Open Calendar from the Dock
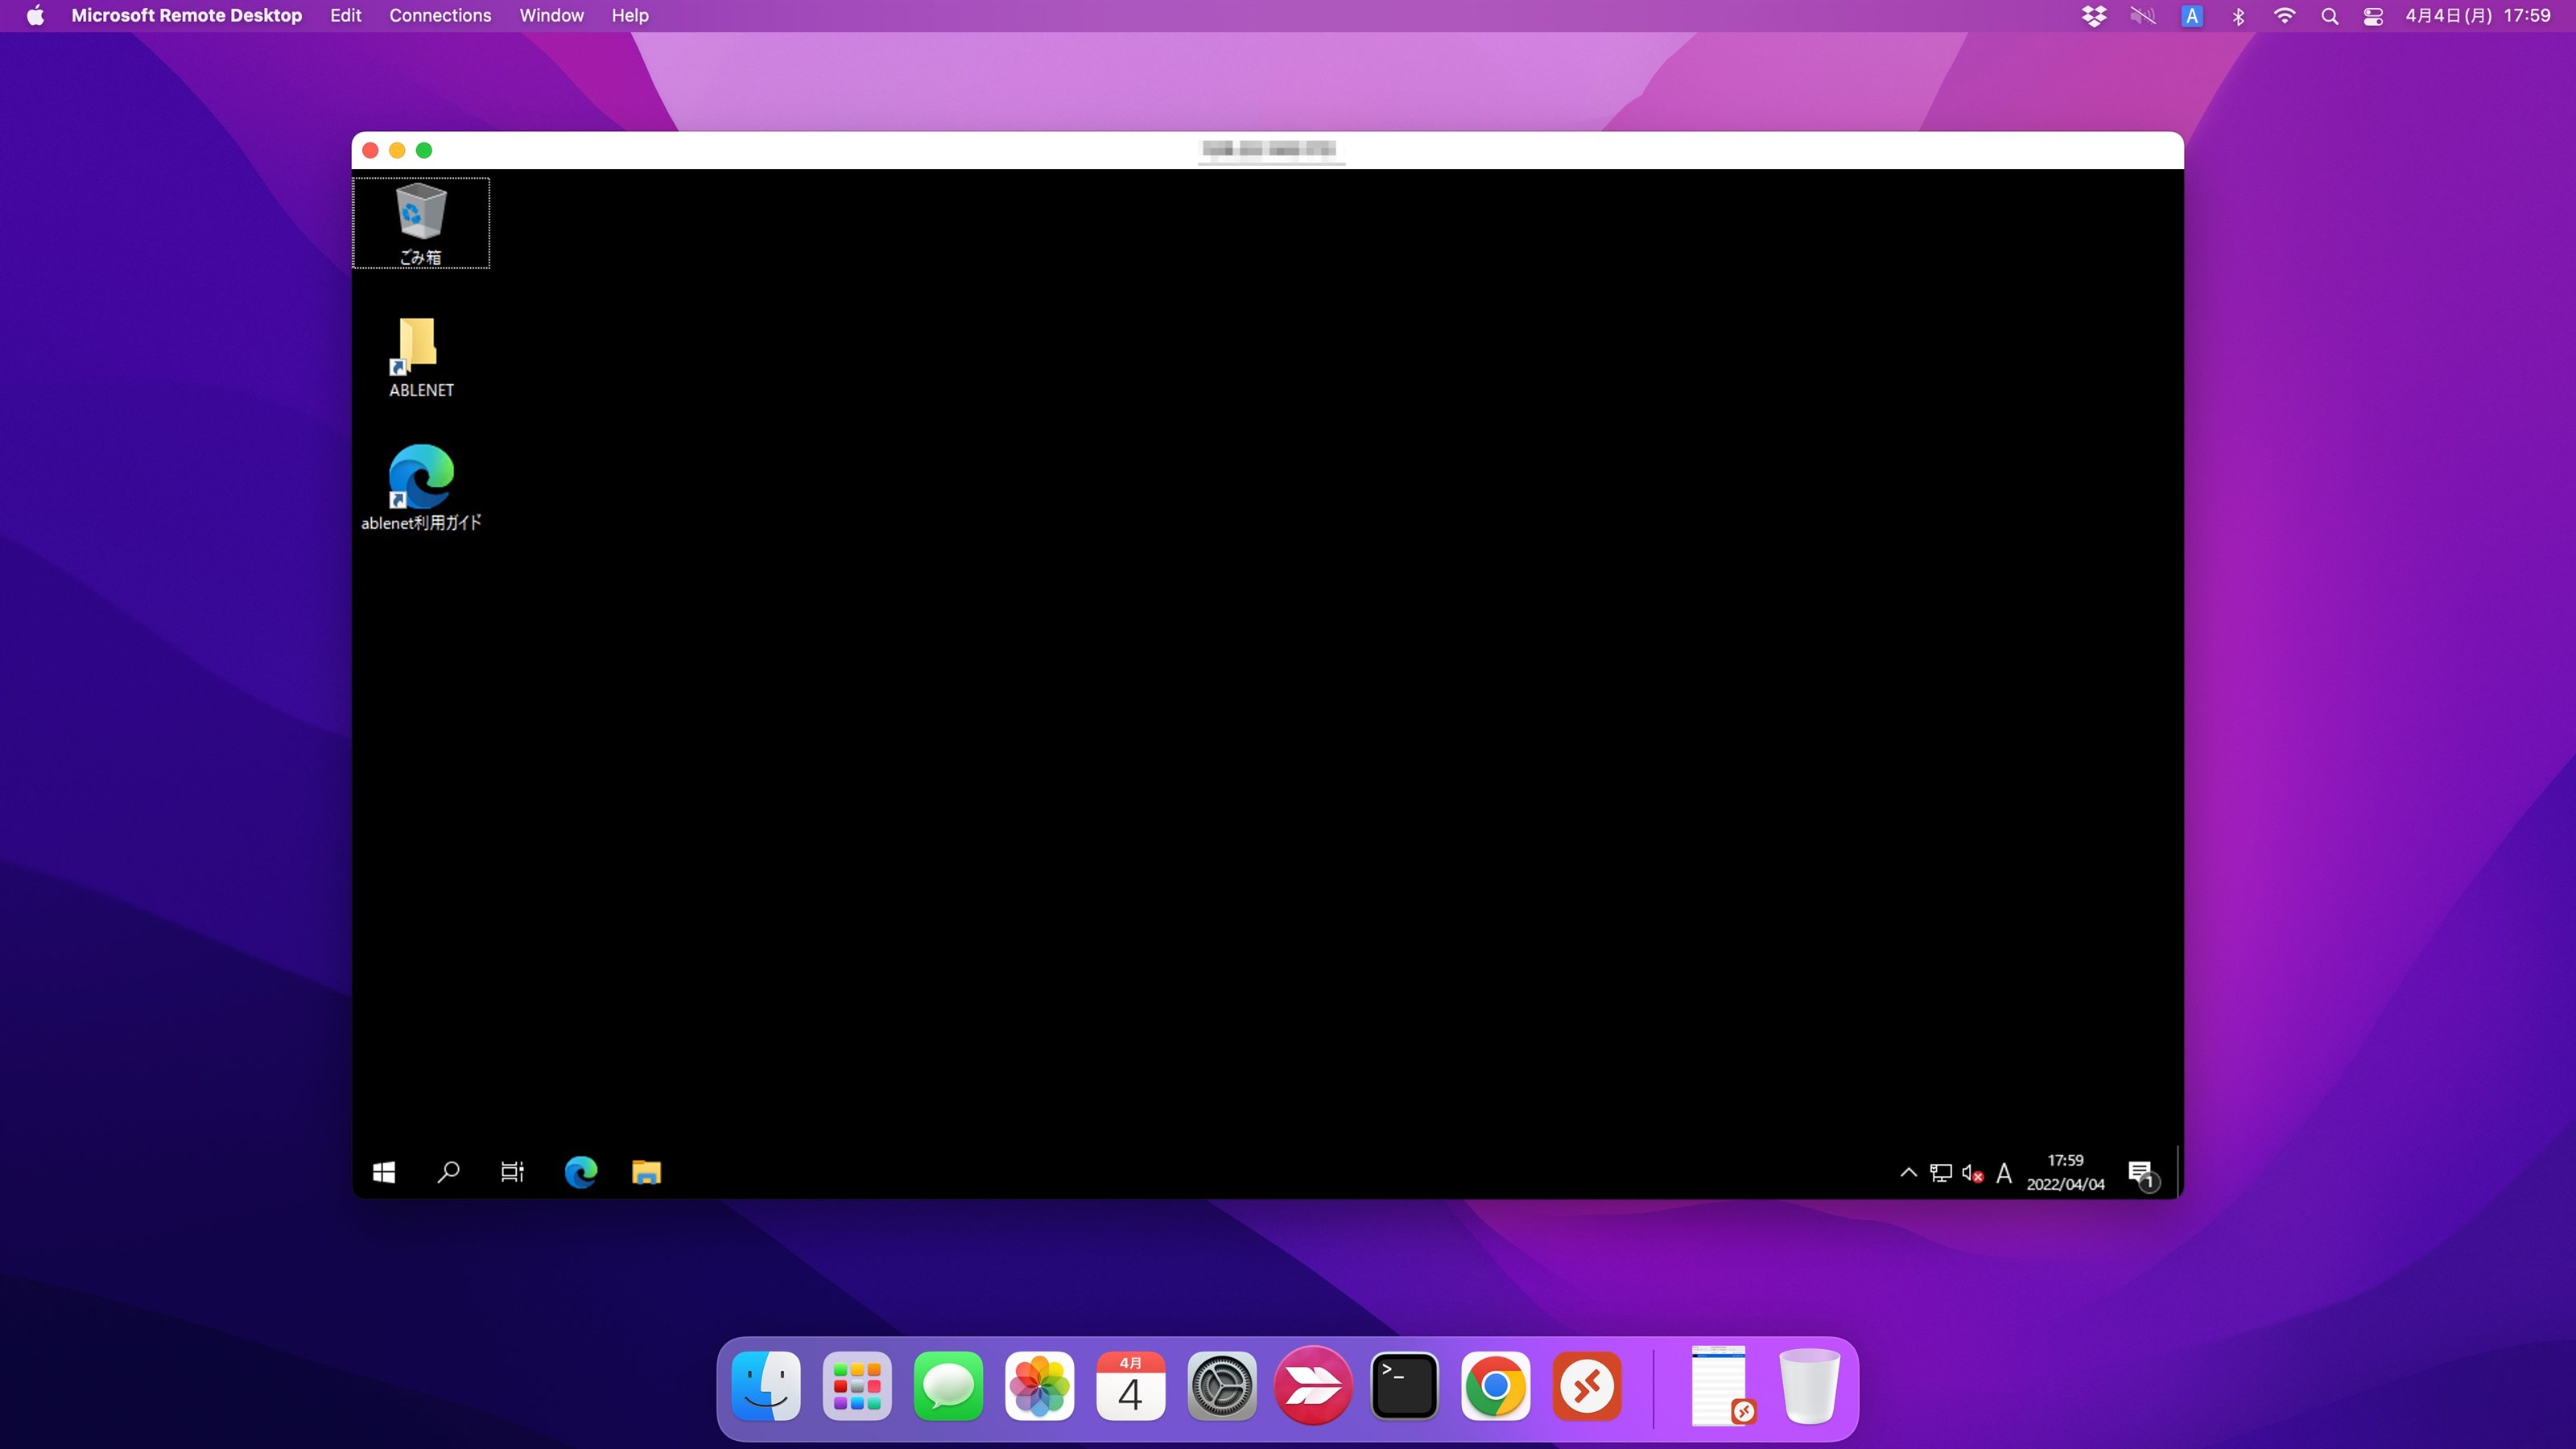The height and width of the screenshot is (1449, 2576). coord(1130,1386)
